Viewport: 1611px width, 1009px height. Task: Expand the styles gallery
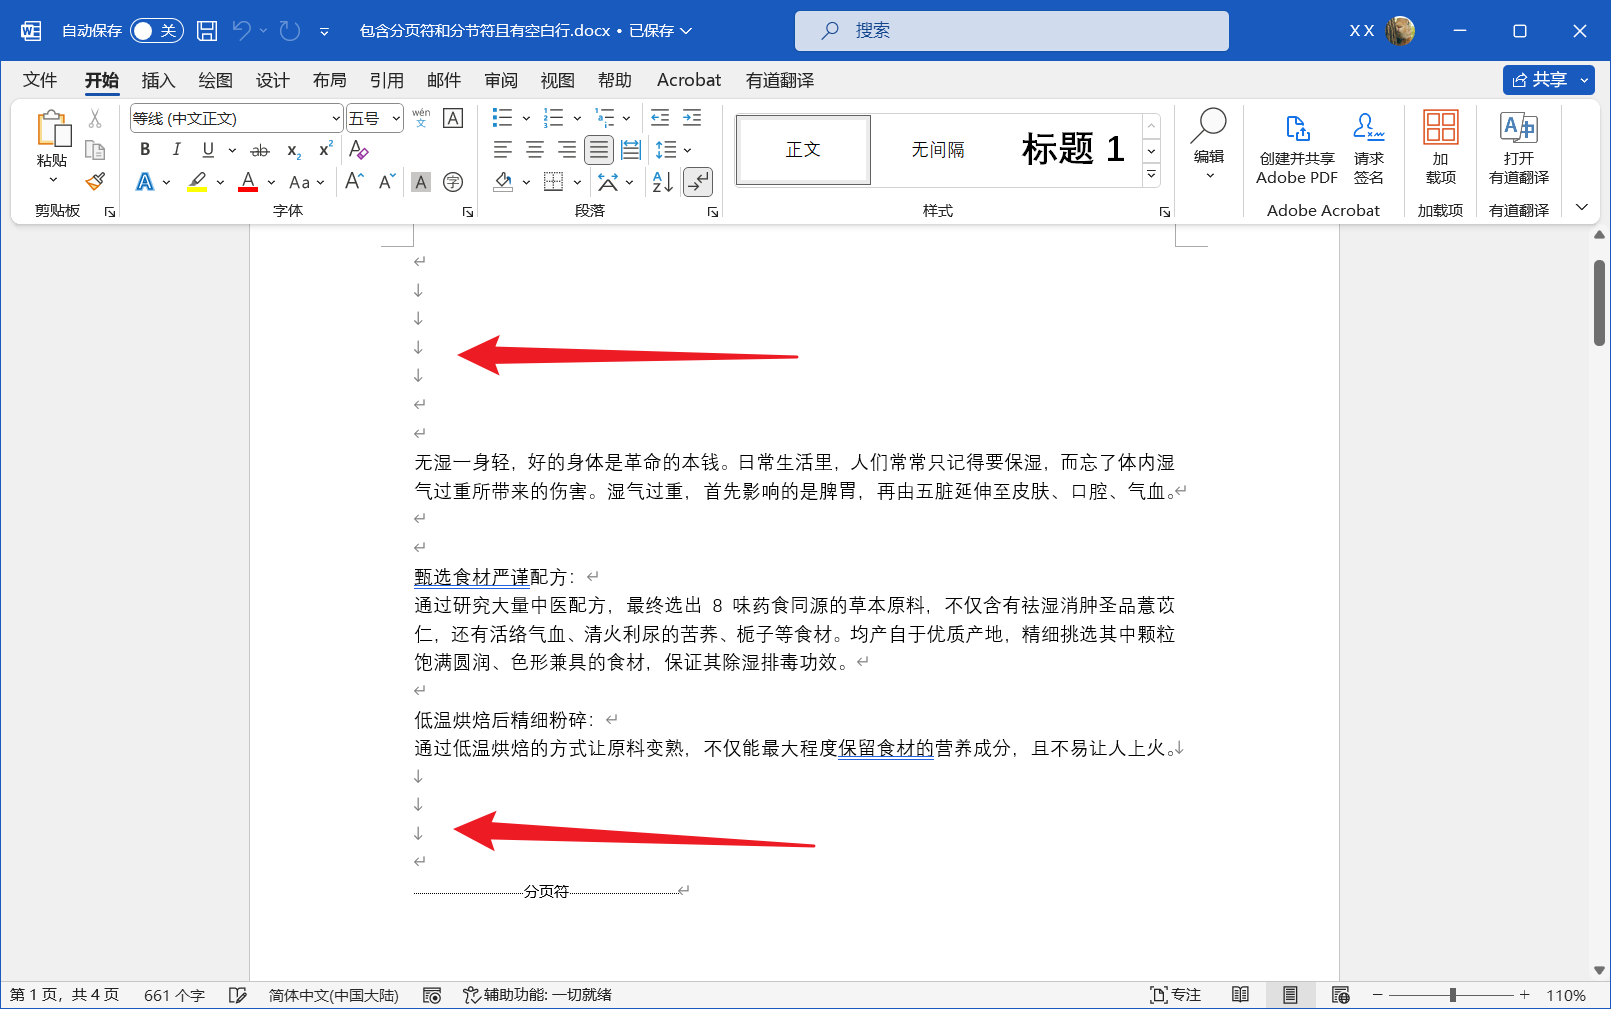tap(1152, 175)
